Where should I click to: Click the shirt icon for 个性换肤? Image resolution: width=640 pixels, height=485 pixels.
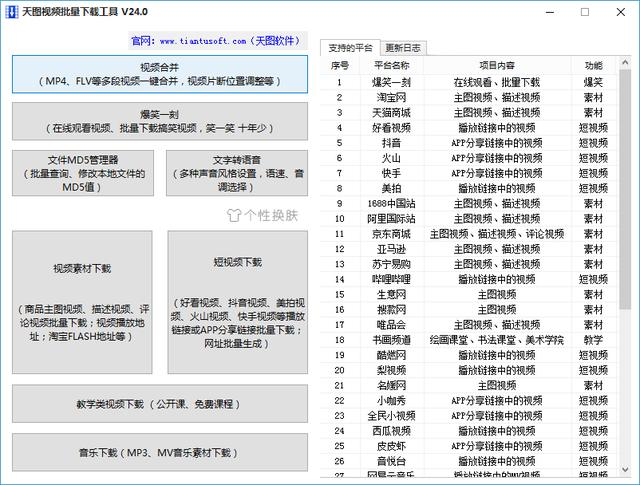[x=234, y=215]
